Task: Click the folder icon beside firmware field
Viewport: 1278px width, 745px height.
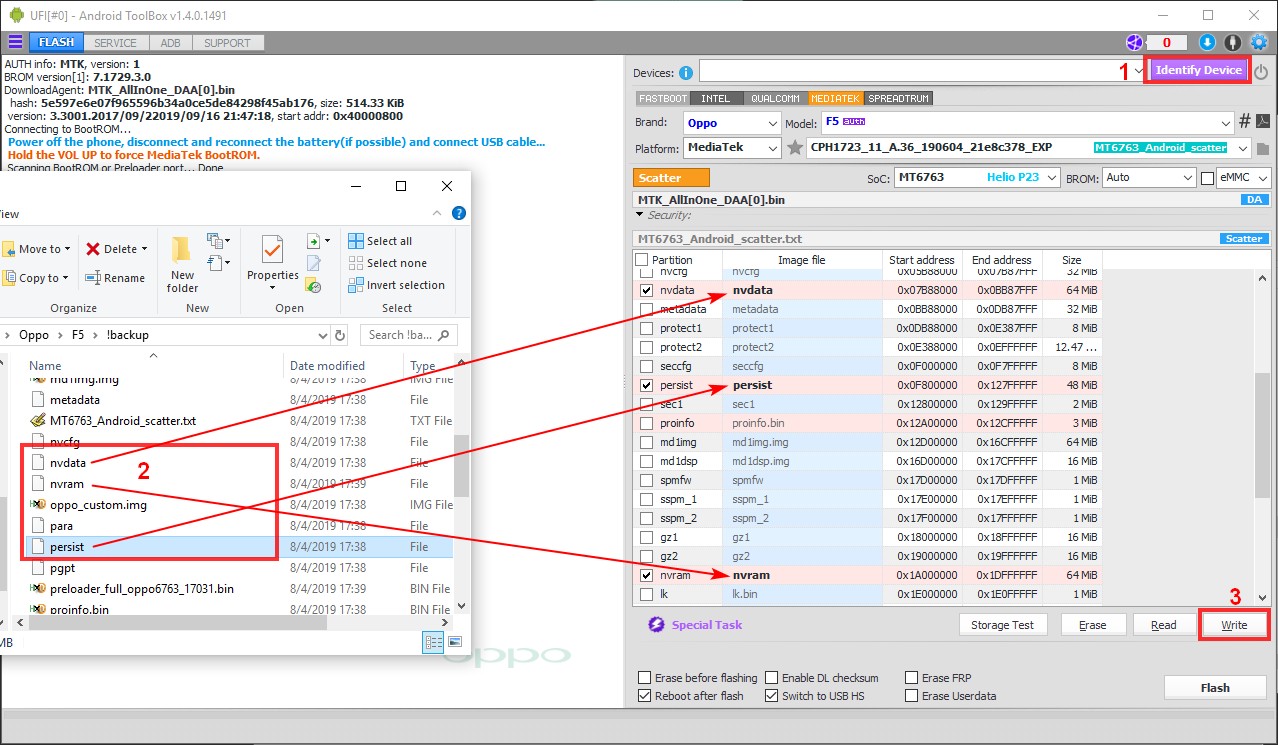Action: point(1263,148)
